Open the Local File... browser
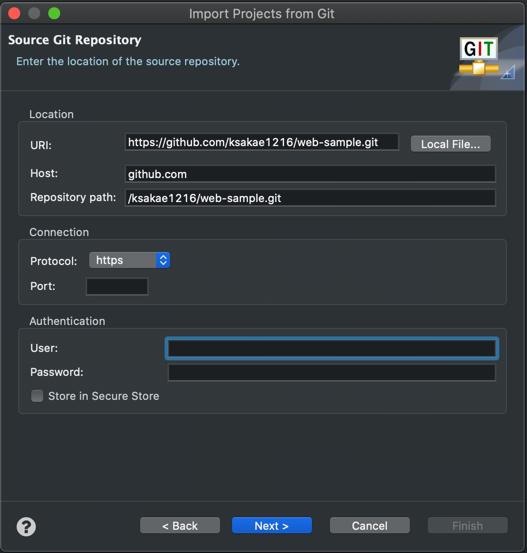The width and height of the screenshot is (527, 553). 450,144
